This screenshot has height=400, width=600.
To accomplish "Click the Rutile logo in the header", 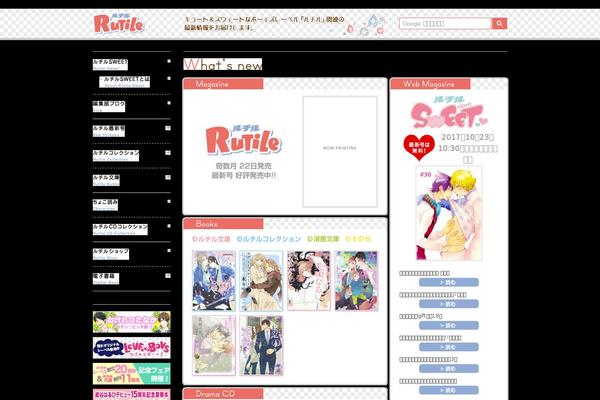I will pyautogui.click(x=119, y=24).
